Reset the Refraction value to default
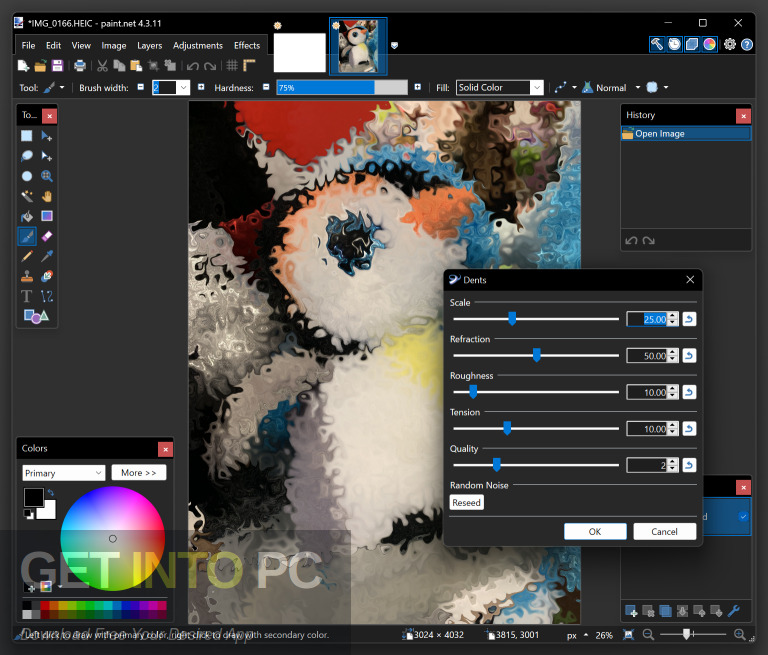The image size is (768, 655). [x=689, y=356]
